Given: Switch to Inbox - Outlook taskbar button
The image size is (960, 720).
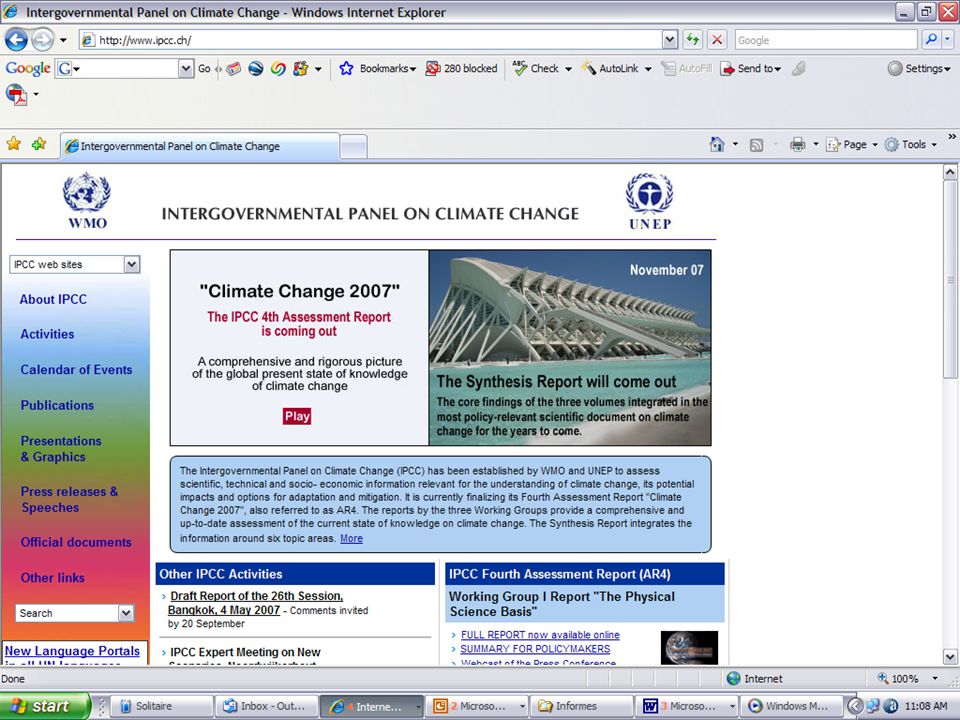Looking at the screenshot, I should pyautogui.click(x=266, y=707).
